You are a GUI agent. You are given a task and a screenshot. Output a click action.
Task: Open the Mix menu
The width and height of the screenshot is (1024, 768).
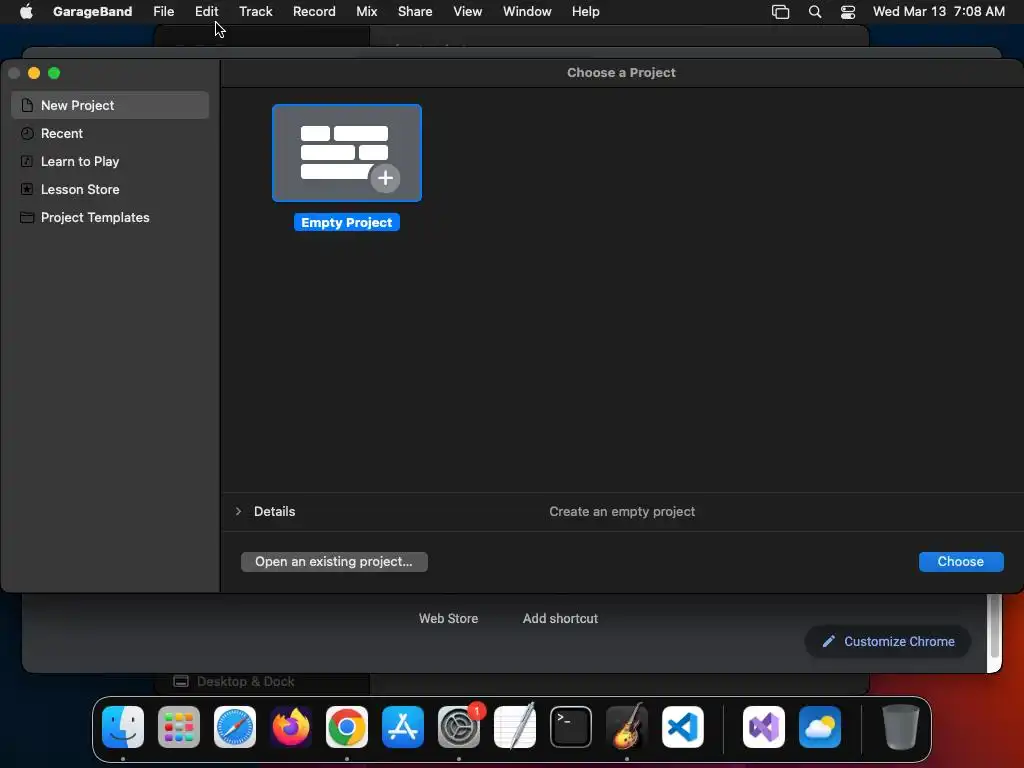point(366,11)
